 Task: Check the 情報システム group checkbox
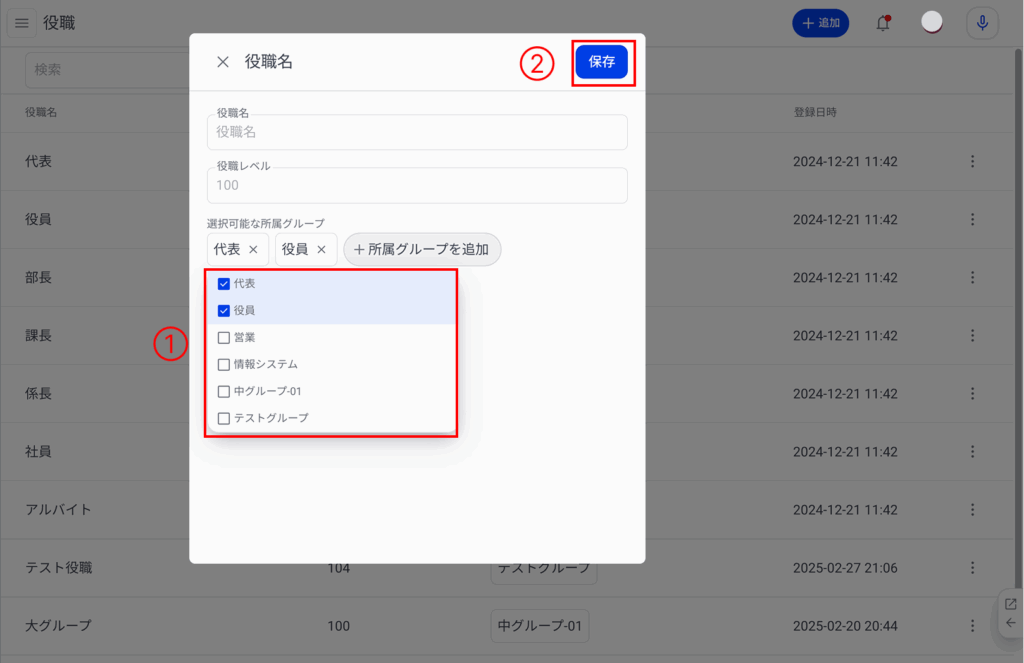[x=223, y=364]
